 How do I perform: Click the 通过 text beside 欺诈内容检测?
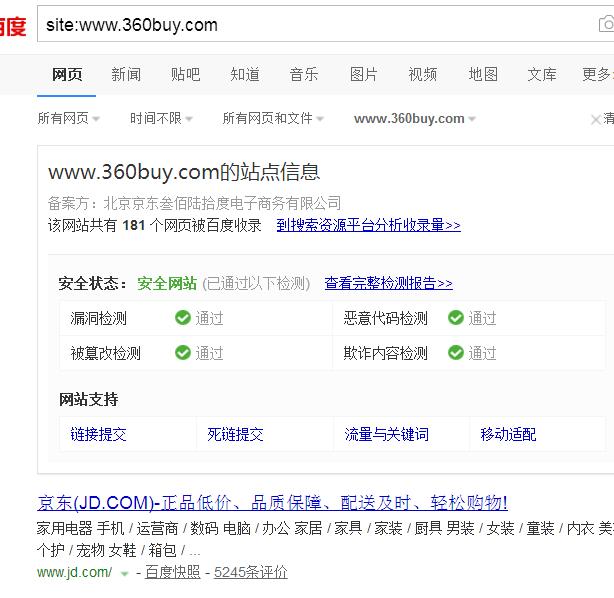click(x=482, y=353)
